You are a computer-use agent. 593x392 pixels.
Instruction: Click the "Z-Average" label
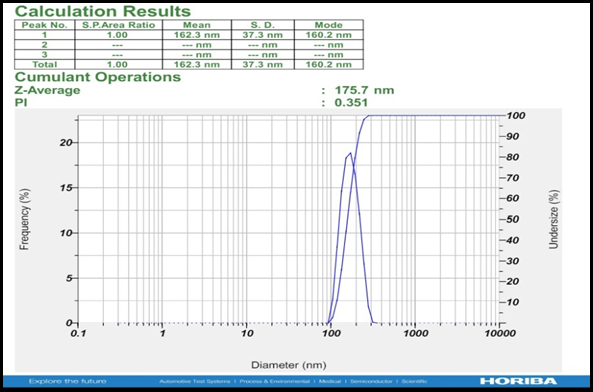coord(47,90)
